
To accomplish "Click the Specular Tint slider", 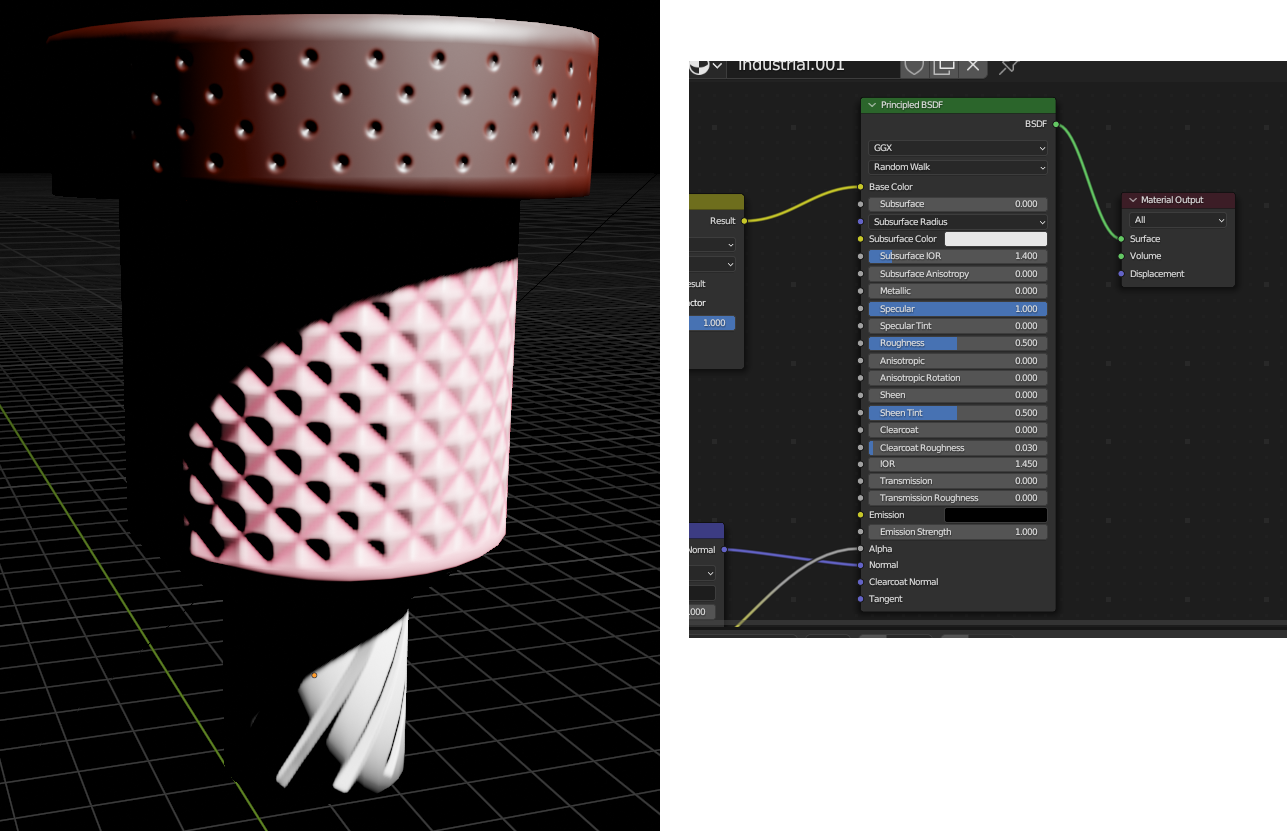I will click(x=958, y=326).
